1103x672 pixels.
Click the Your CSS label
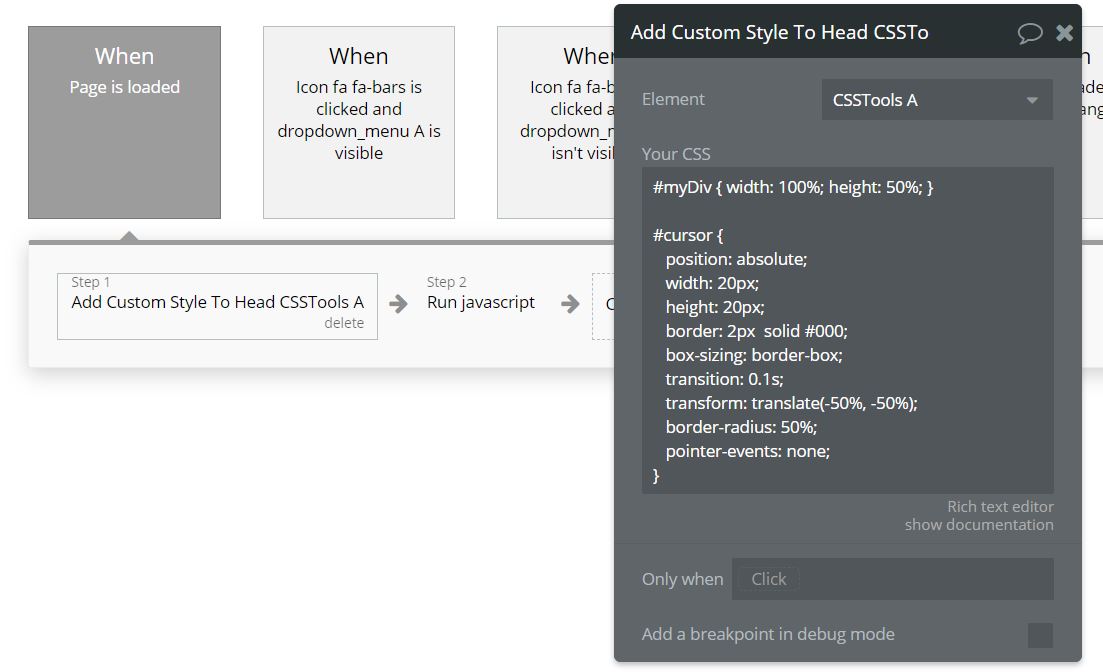(676, 154)
